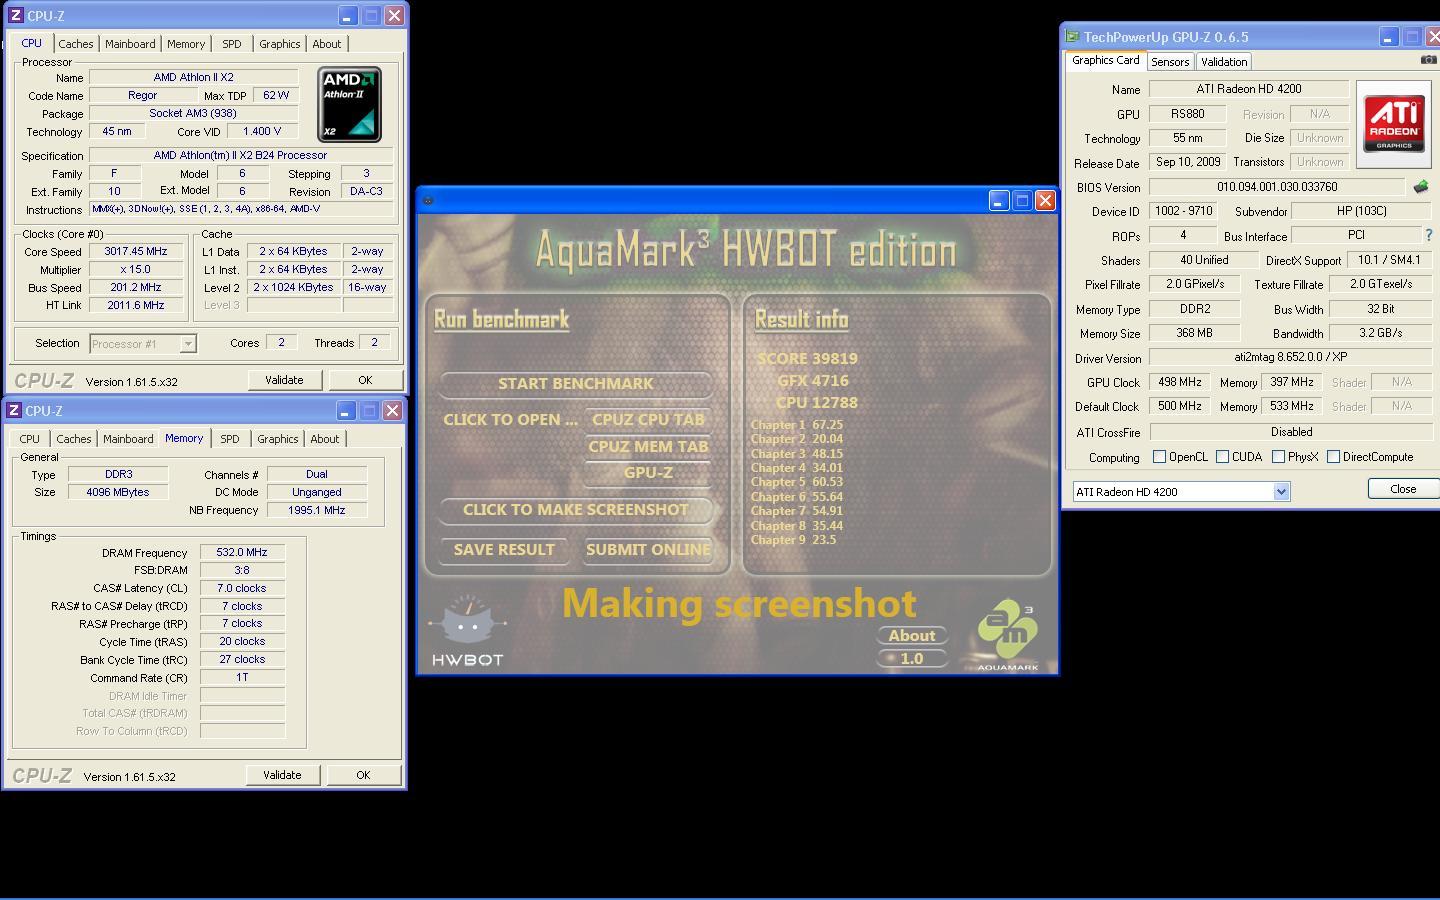Viewport: 1440px width, 900px height.
Task: Click the NB Frequency value 1995.1 MHz
Action: (x=317, y=510)
